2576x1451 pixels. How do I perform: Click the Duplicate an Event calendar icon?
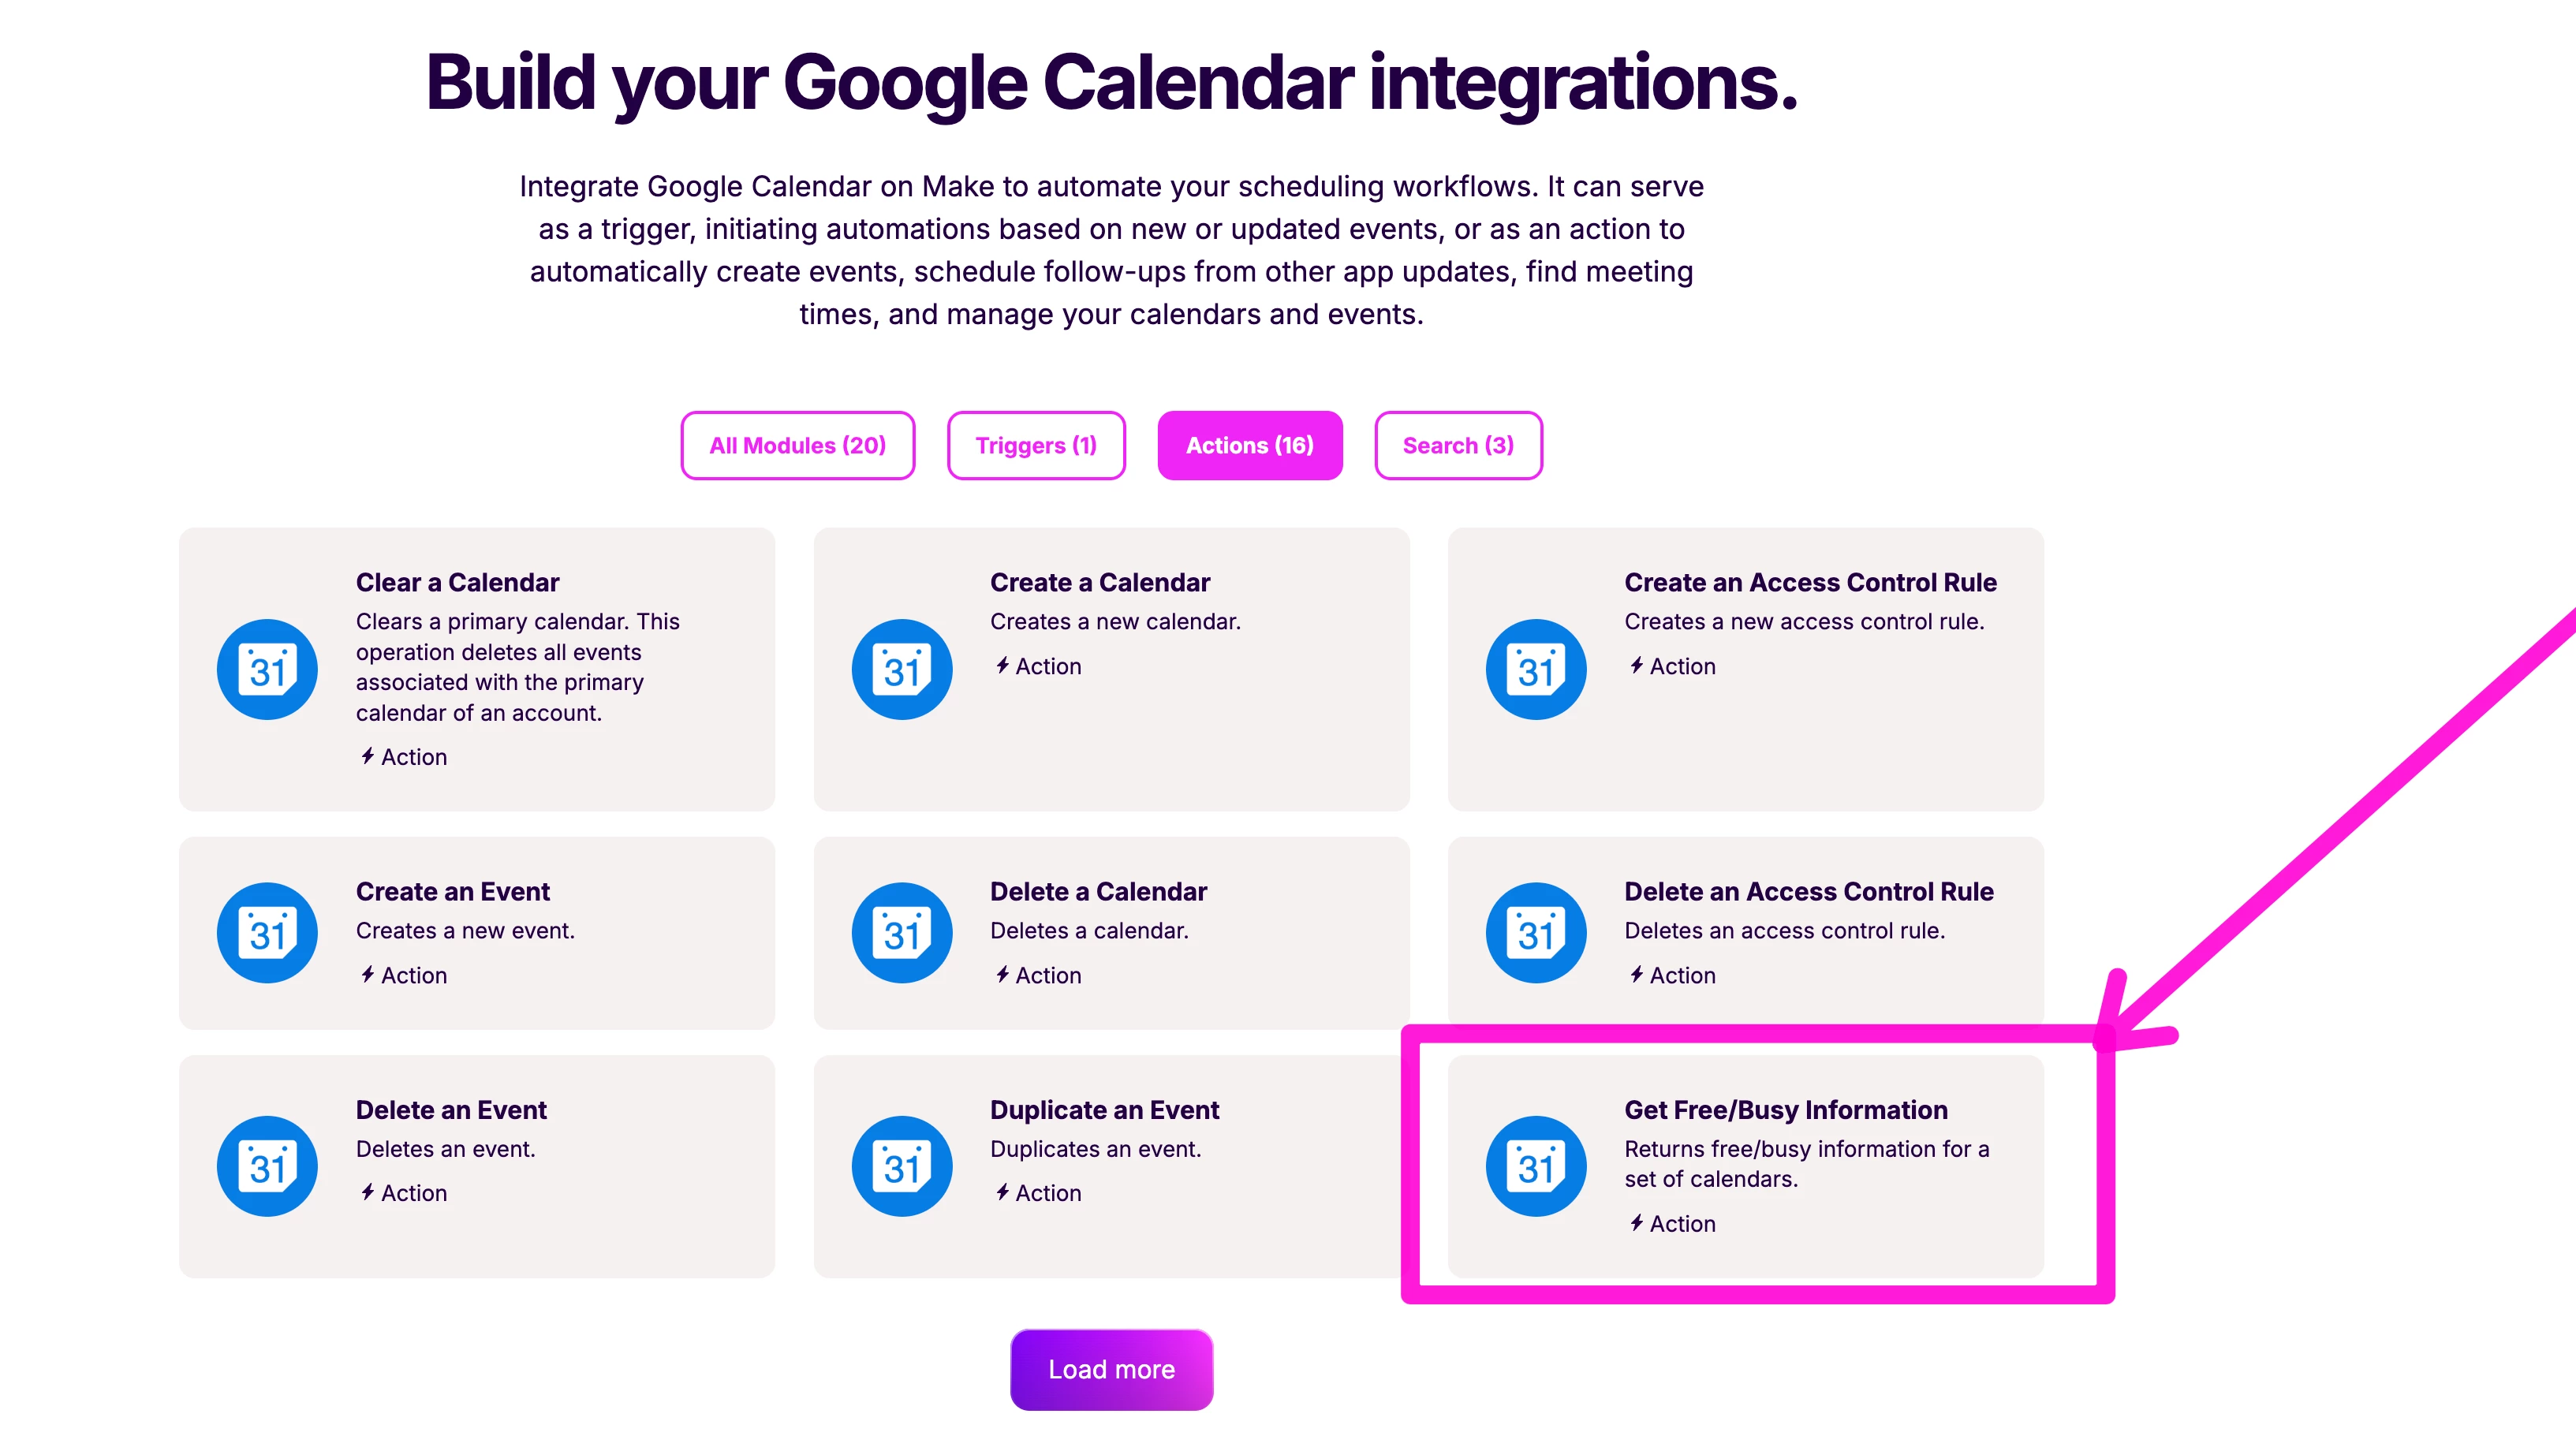click(x=901, y=1165)
